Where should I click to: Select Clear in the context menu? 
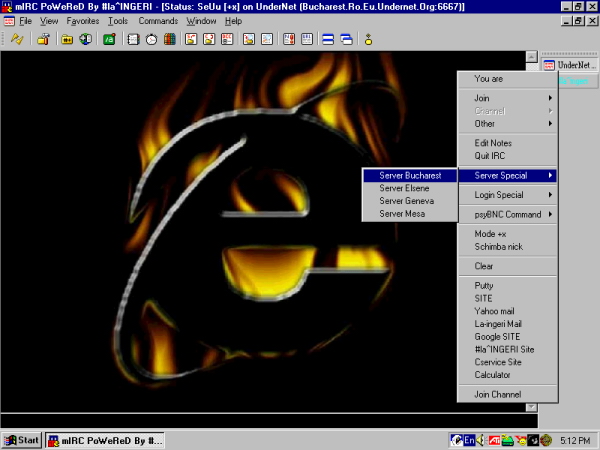coord(507,266)
